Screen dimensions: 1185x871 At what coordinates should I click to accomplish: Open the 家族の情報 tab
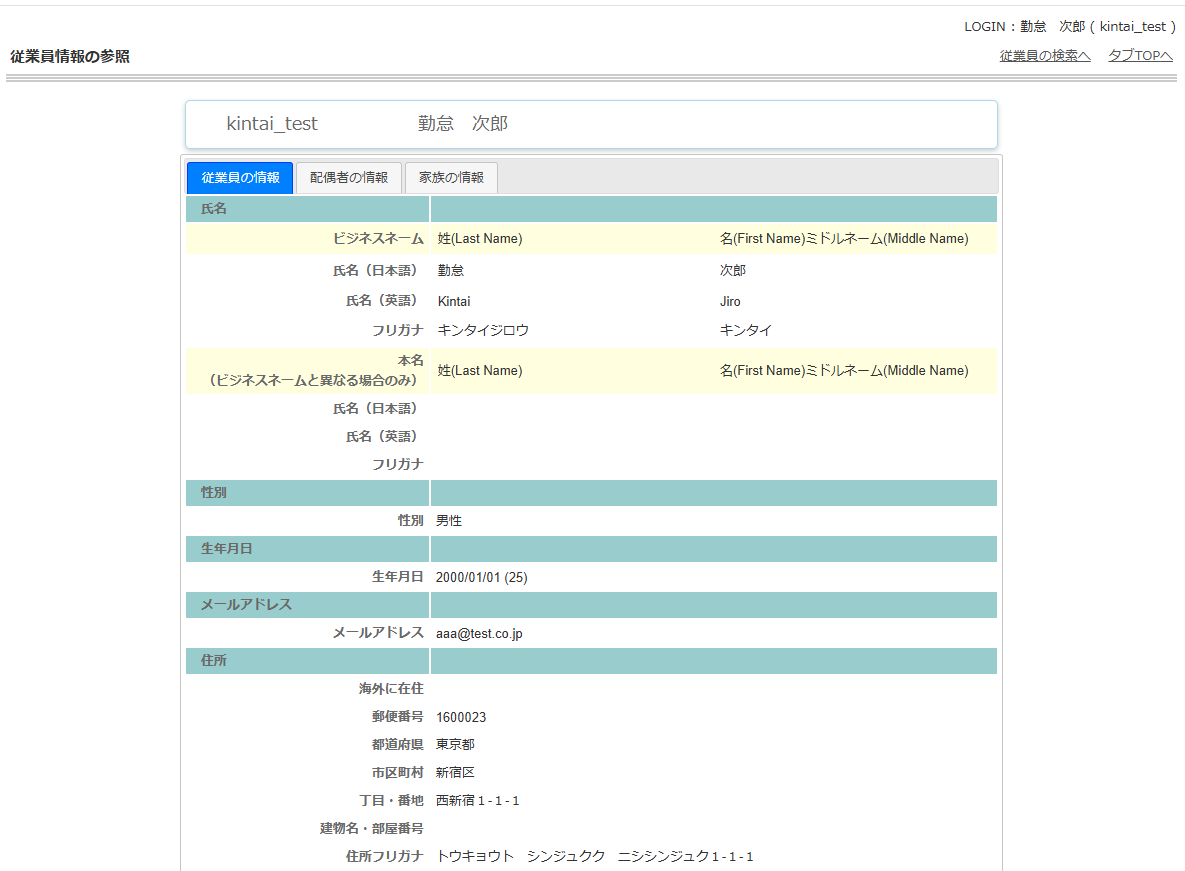(x=451, y=178)
